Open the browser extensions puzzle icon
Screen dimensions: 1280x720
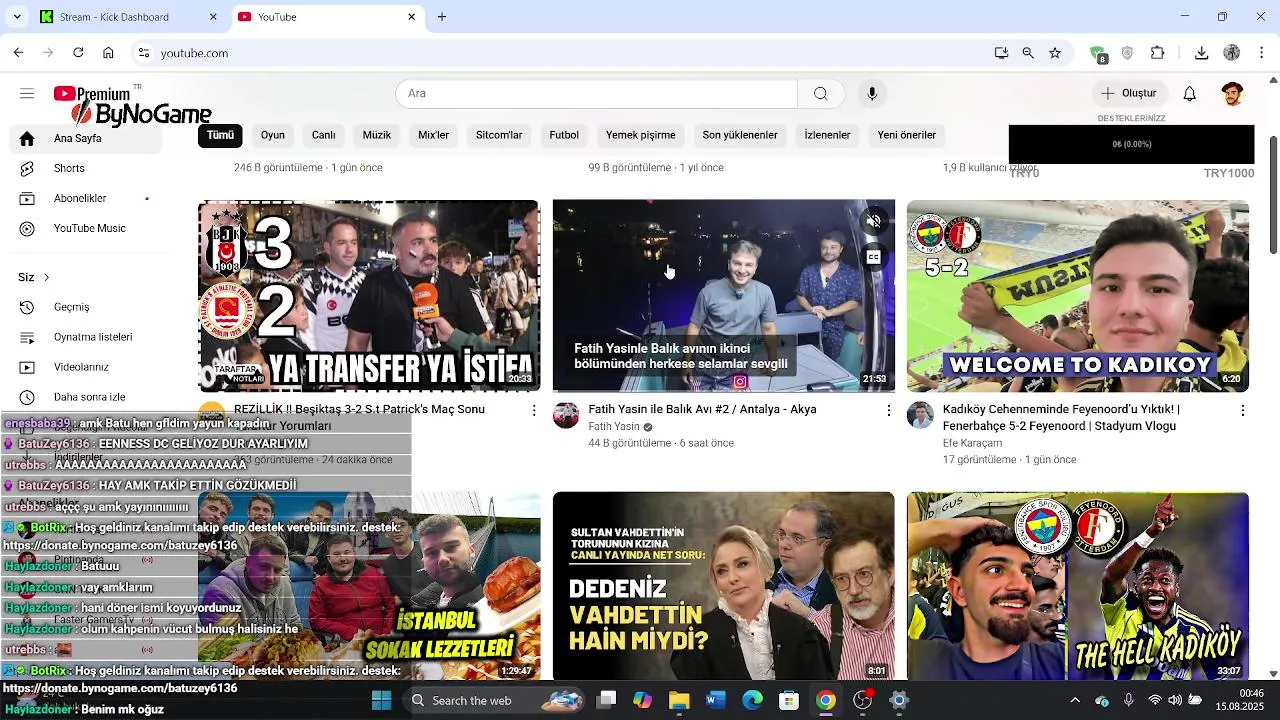(1158, 53)
